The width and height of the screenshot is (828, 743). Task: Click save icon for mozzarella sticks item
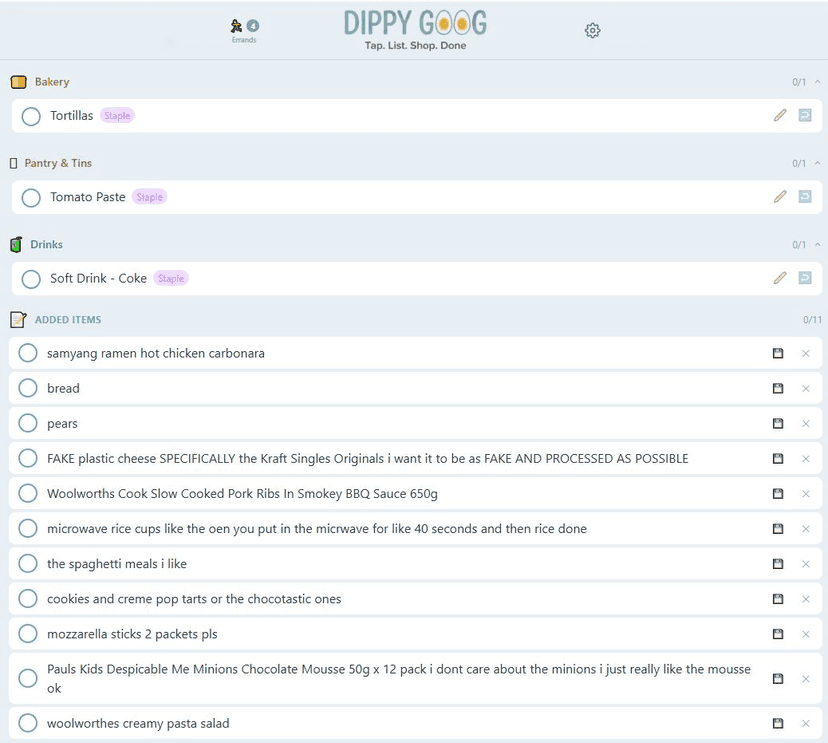coord(778,634)
